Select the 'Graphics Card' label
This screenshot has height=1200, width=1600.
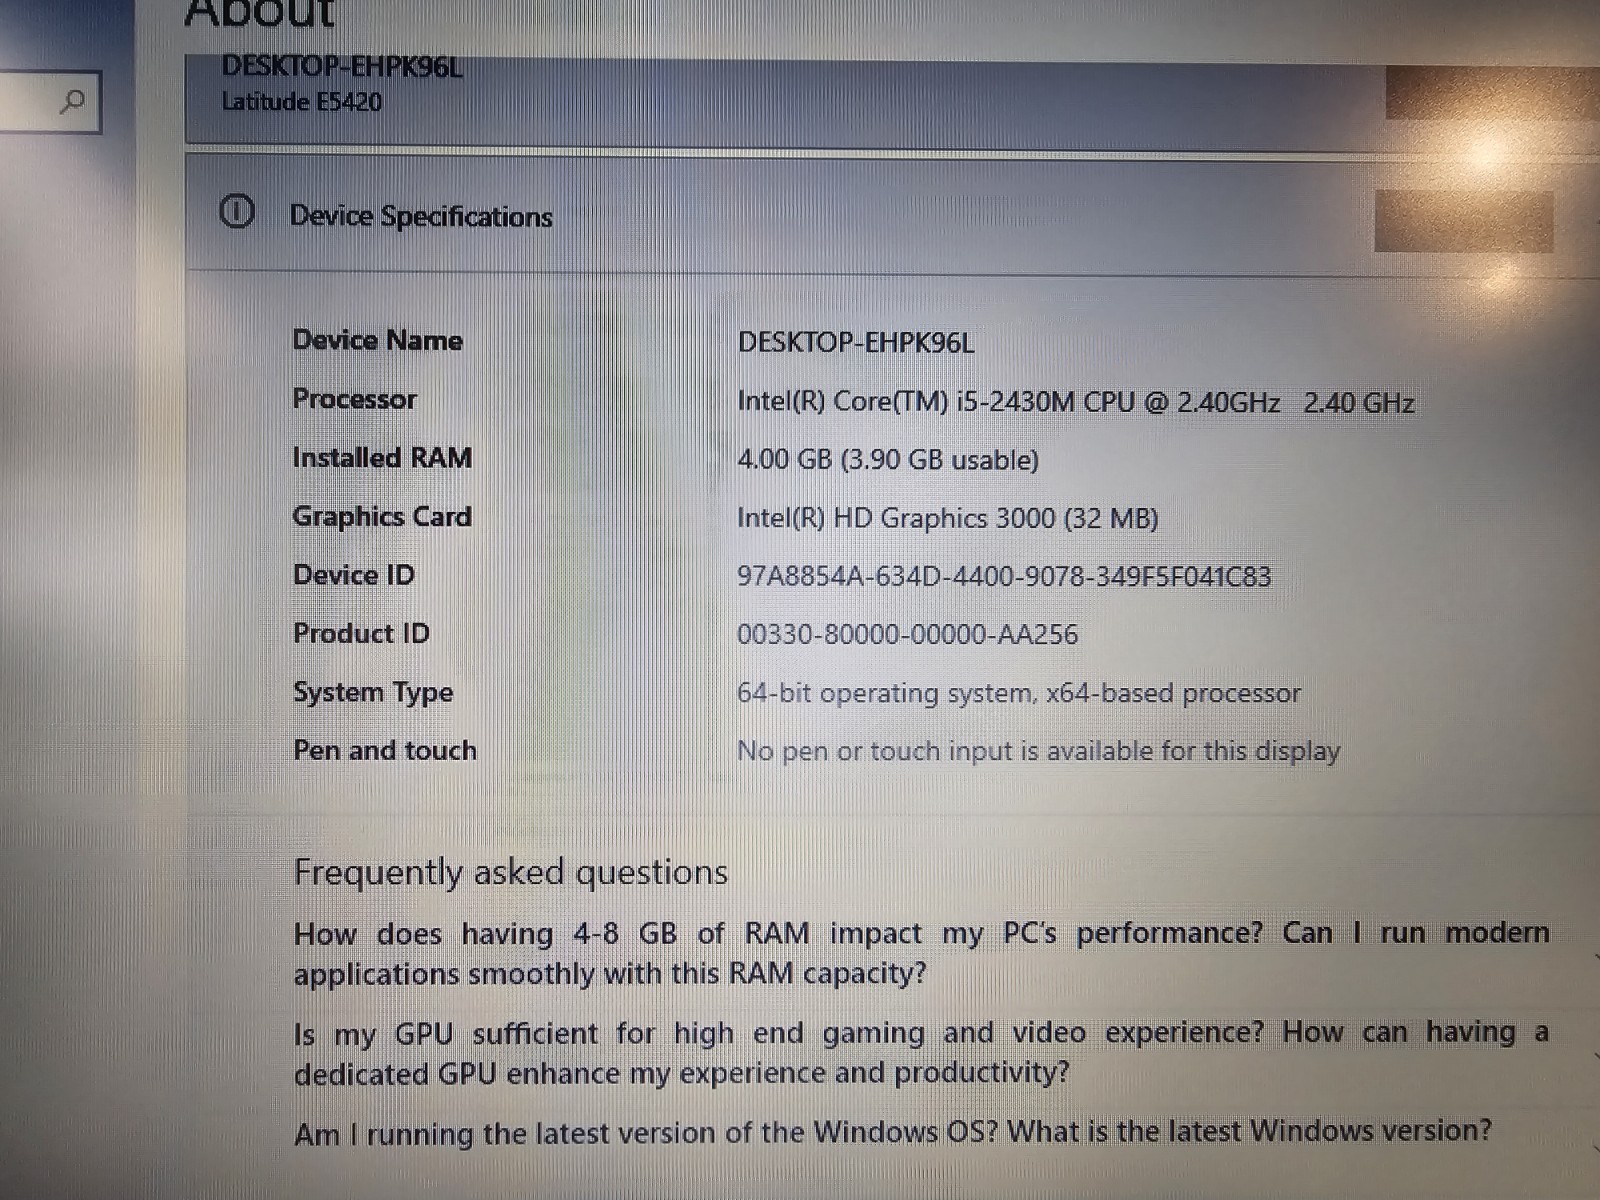click(381, 517)
